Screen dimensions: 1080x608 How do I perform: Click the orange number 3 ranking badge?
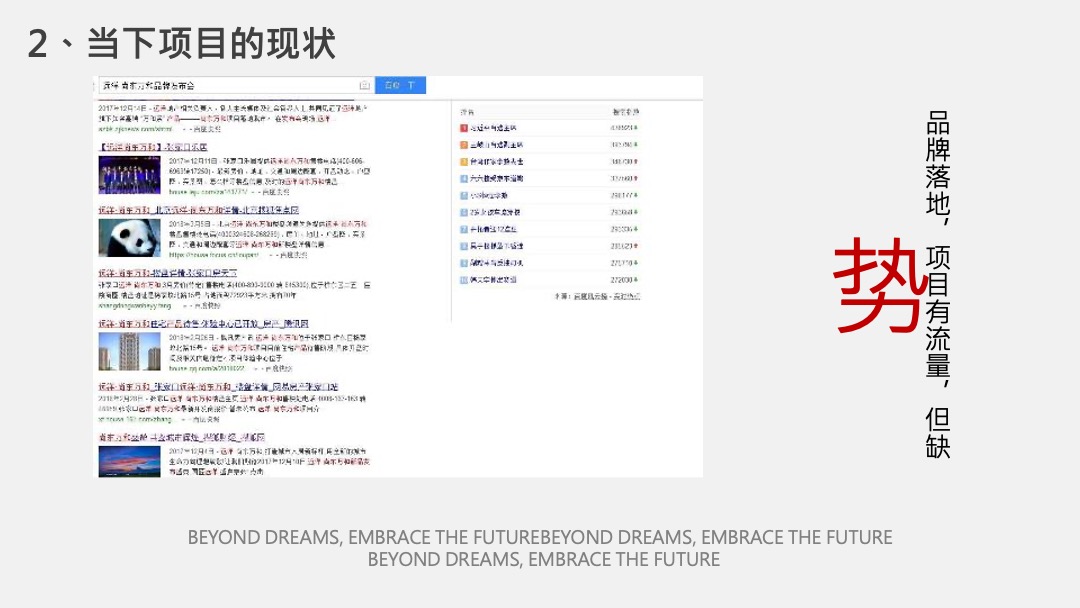(x=462, y=162)
